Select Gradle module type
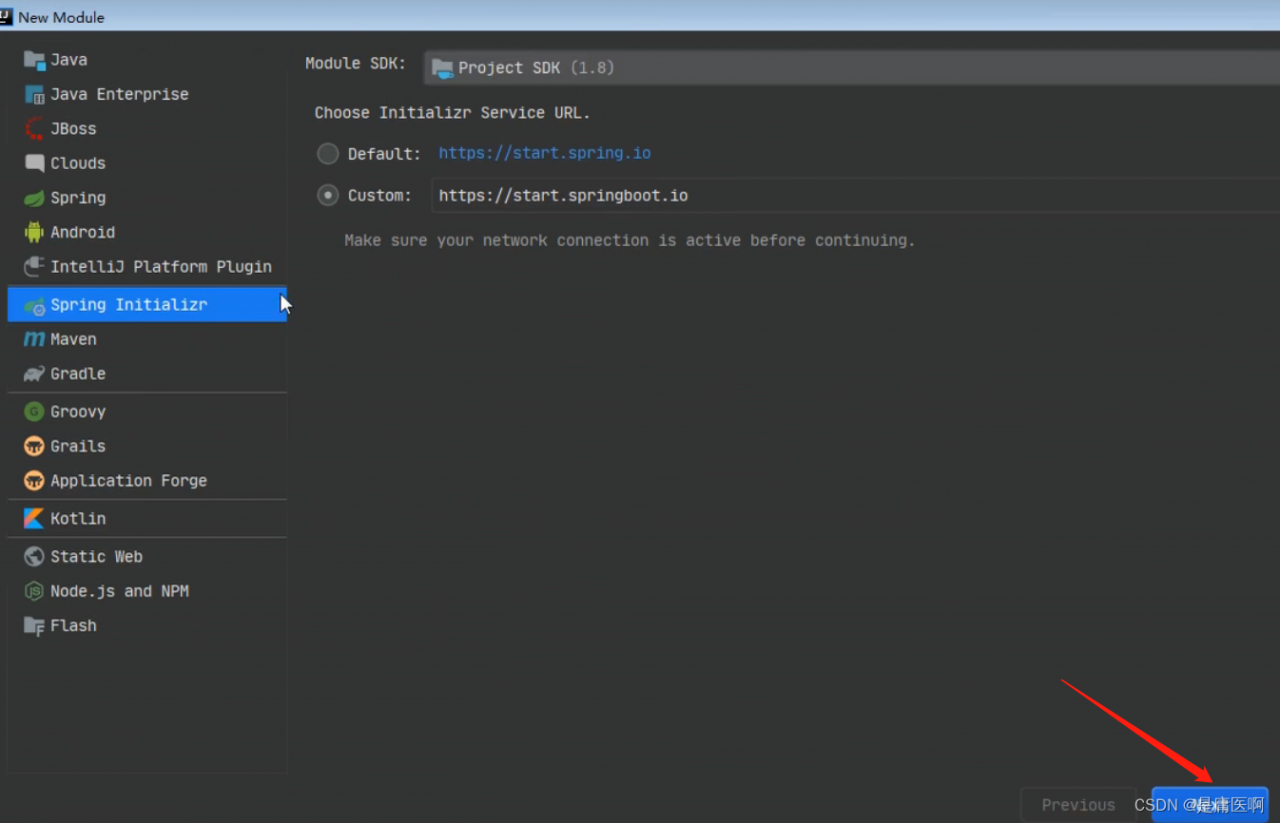This screenshot has height=823, width=1280. point(147,374)
